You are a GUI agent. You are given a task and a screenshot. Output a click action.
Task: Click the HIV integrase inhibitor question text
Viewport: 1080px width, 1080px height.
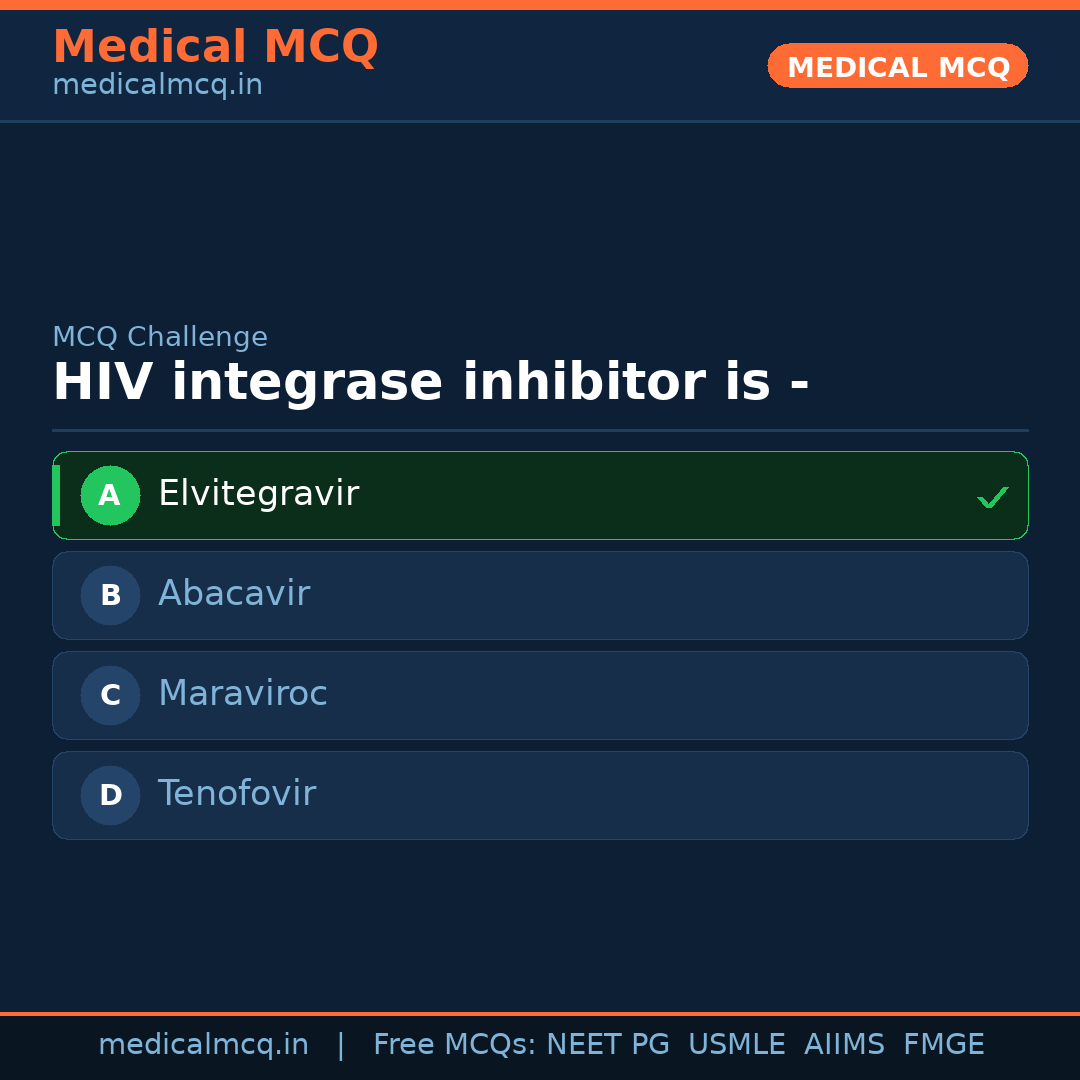(430, 383)
